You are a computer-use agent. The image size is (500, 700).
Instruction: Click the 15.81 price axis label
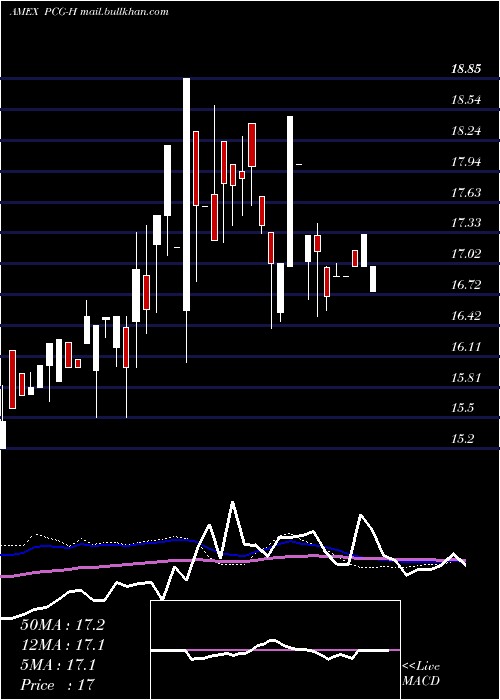(x=467, y=378)
